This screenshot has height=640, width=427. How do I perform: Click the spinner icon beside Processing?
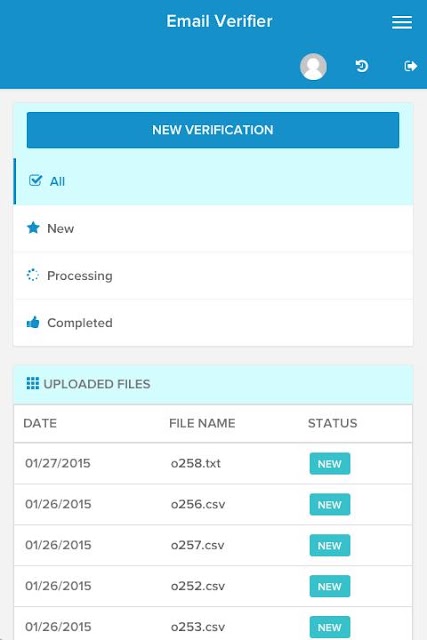coord(33,275)
